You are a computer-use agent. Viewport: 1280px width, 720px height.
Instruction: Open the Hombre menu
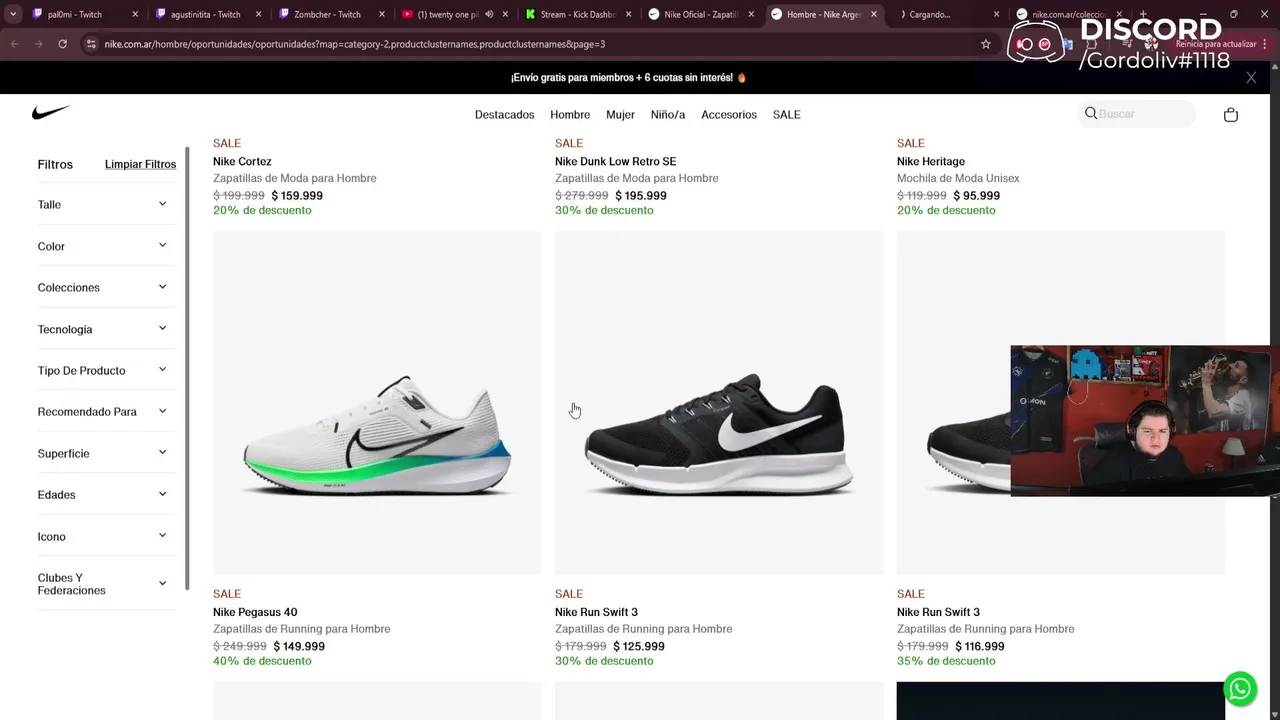click(570, 114)
